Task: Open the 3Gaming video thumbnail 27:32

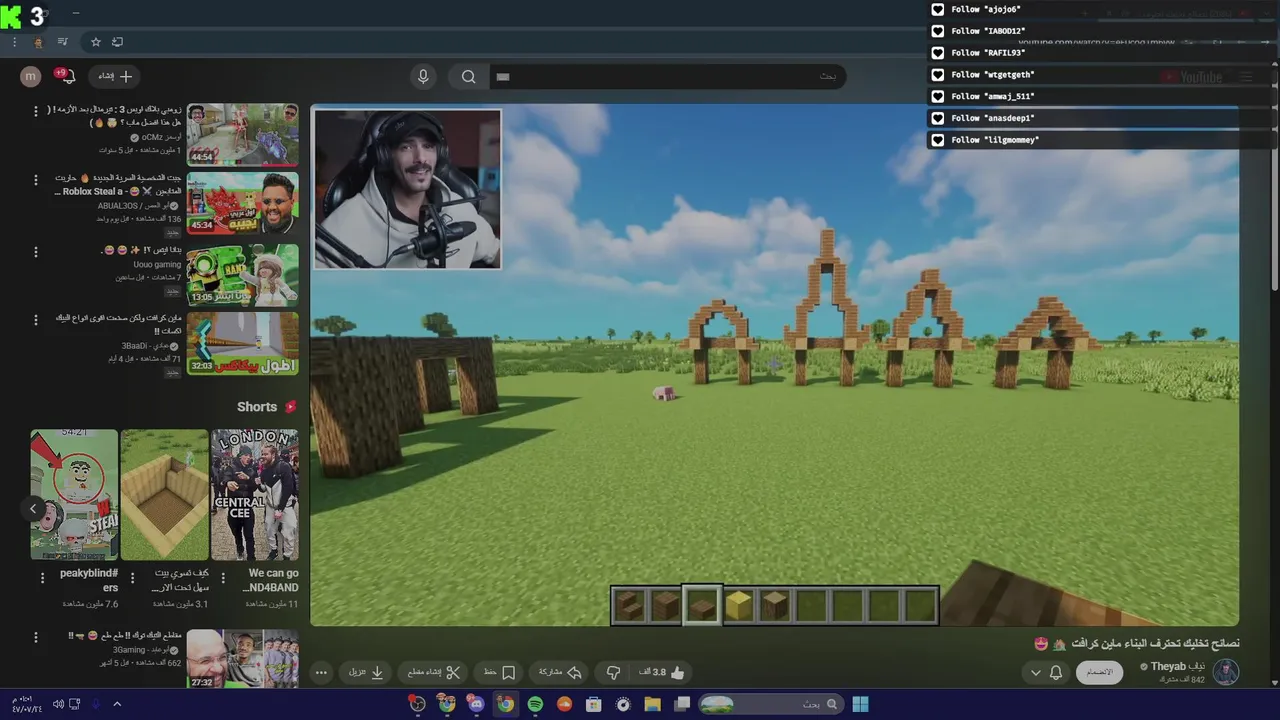Action: tap(243, 658)
